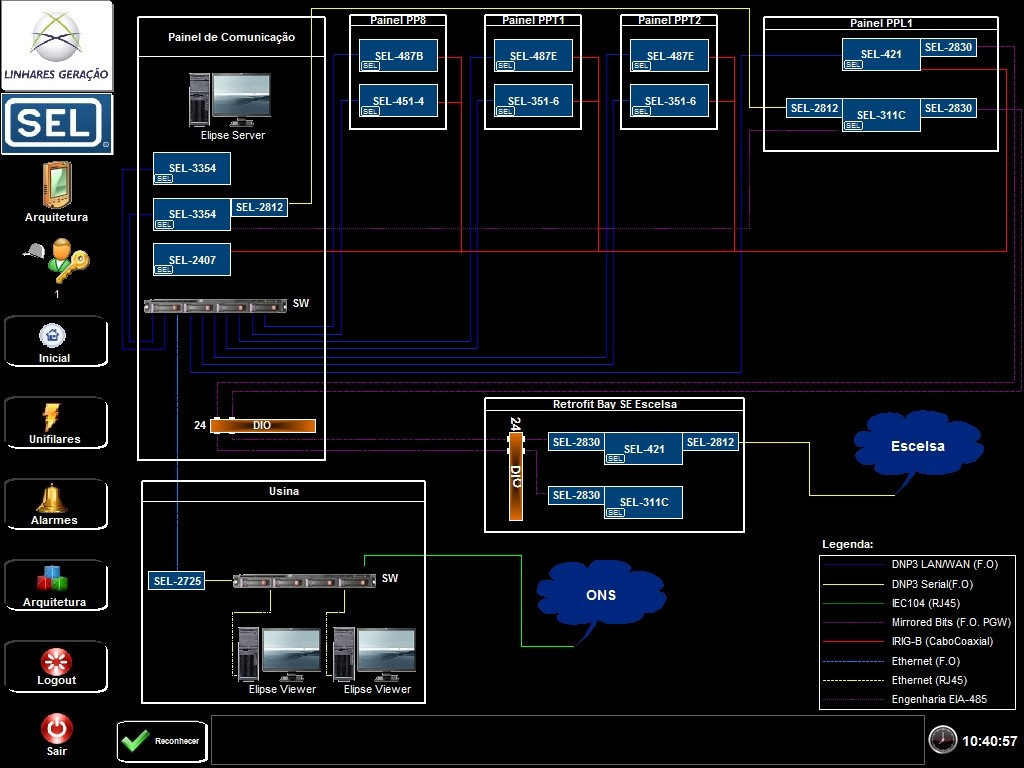
Task: Click the empty alarm message field
Action: click(568, 740)
